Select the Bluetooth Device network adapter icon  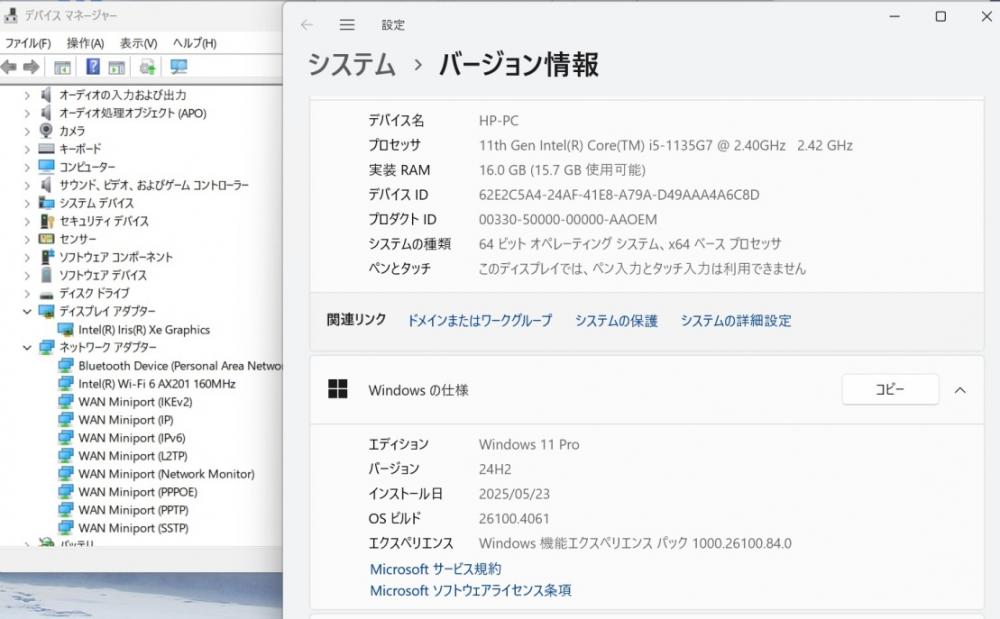pos(66,365)
